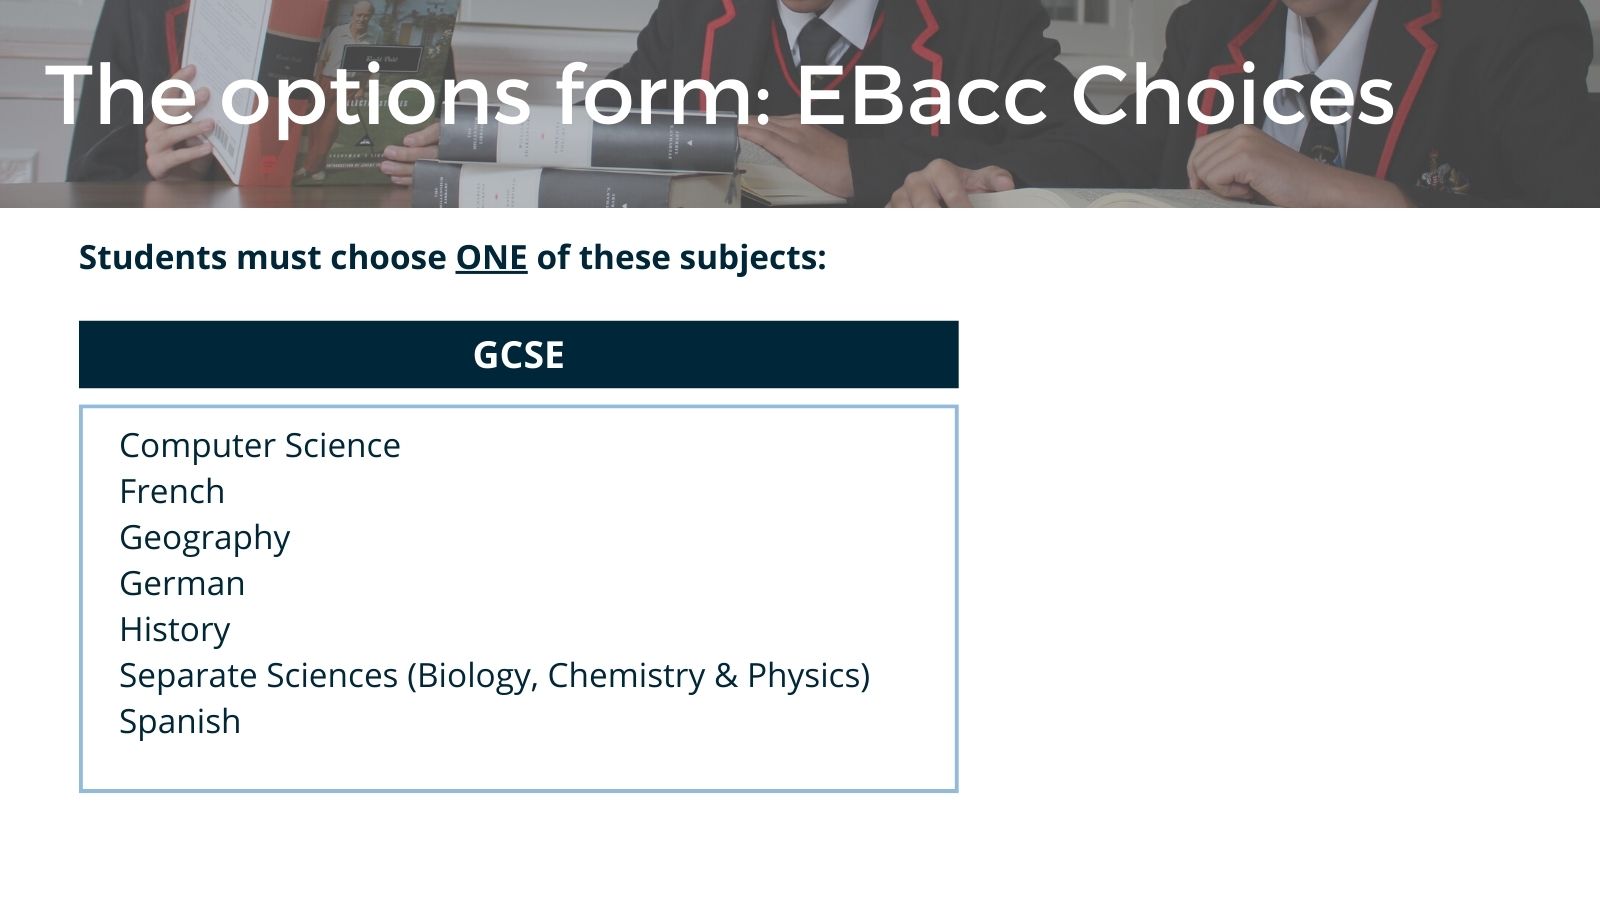This screenshot has height=900, width=1600.
Task: Click the underlined word 'ONE'
Action: click(x=491, y=257)
